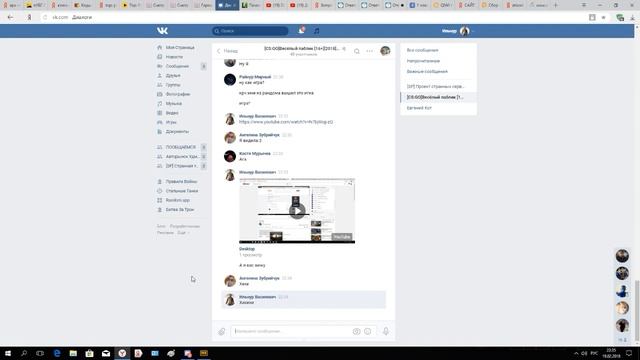Screen dimensions: 640x360
Task: Open the [SP] Странная group shortcut
Action: point(181,166)
